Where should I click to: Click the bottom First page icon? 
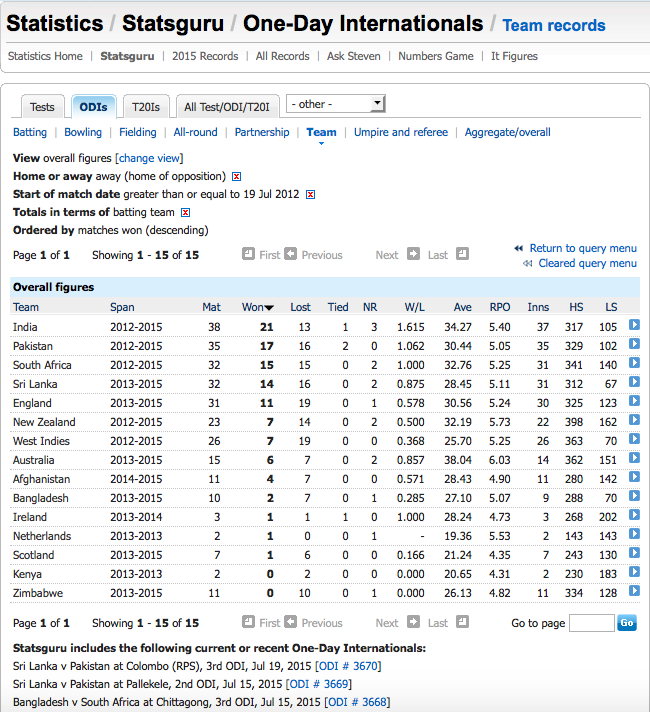(x=248, y=622)
